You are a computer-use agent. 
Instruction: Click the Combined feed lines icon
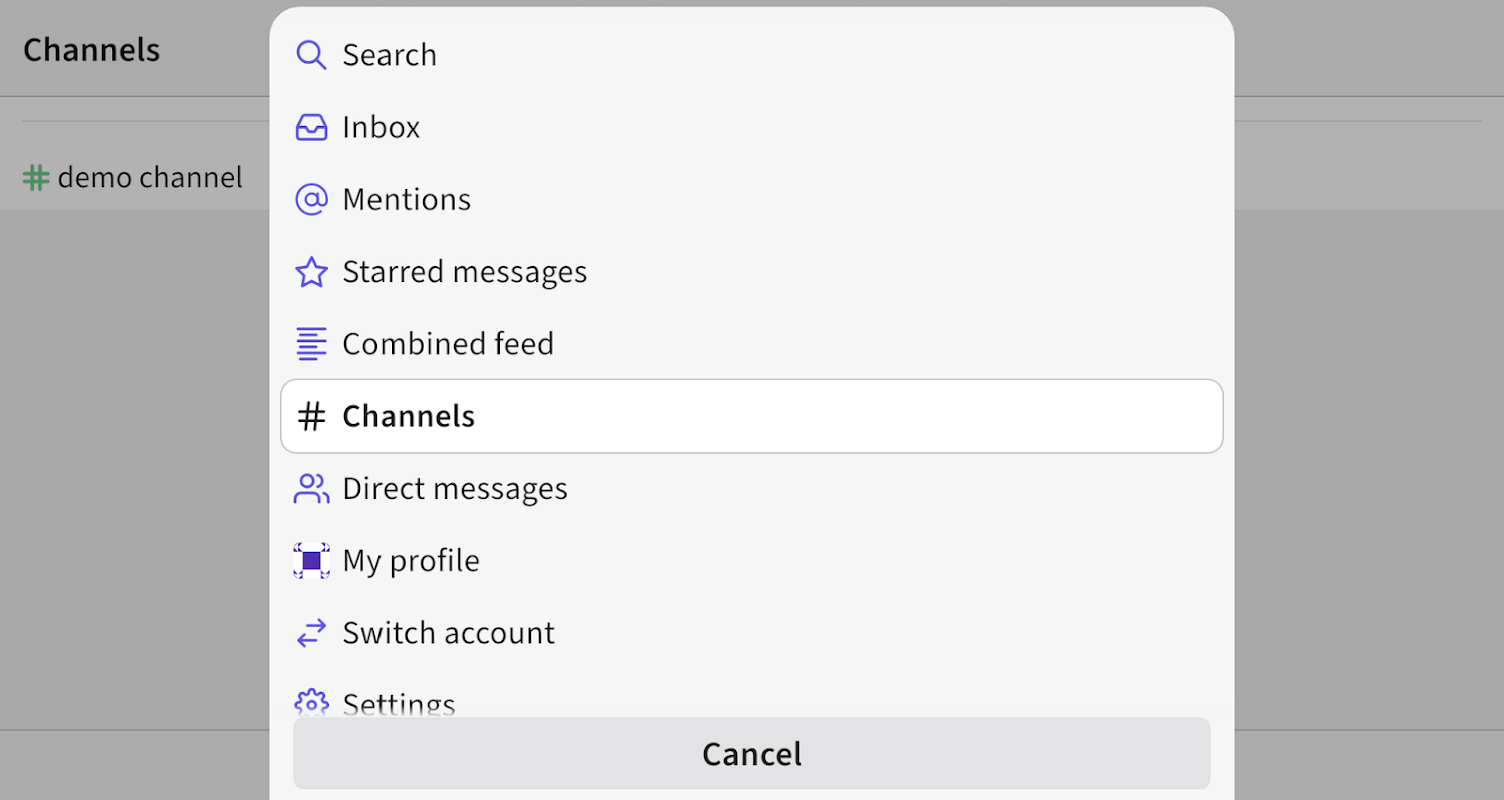[311, 344]
